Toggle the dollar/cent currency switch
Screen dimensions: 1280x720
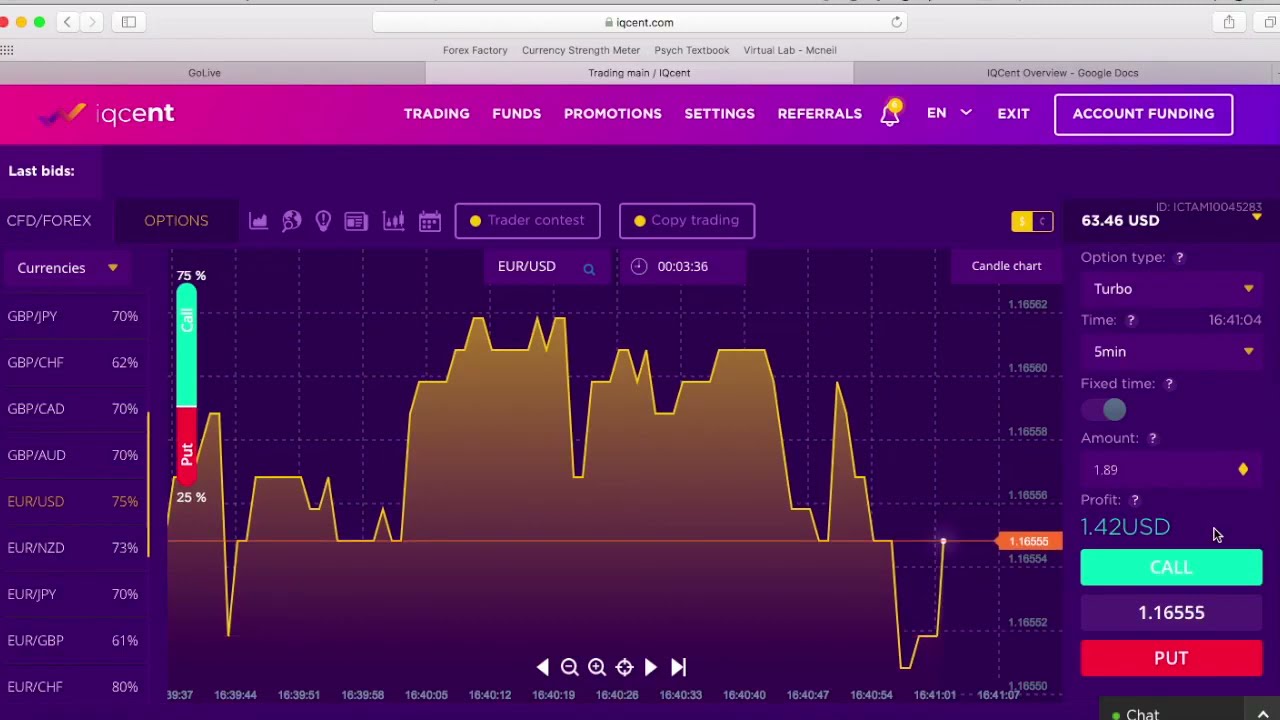point(1032,221)
